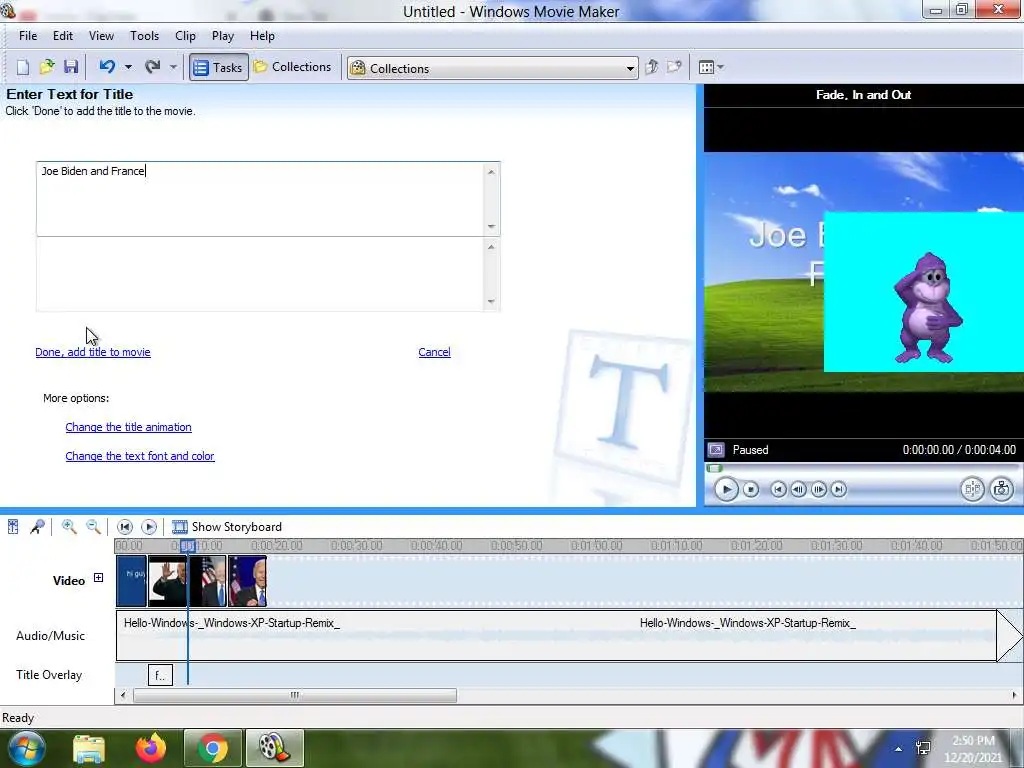Select the blue 'hi guy' title clip
Screen dimensions: 1024x768
click(131, 581)
